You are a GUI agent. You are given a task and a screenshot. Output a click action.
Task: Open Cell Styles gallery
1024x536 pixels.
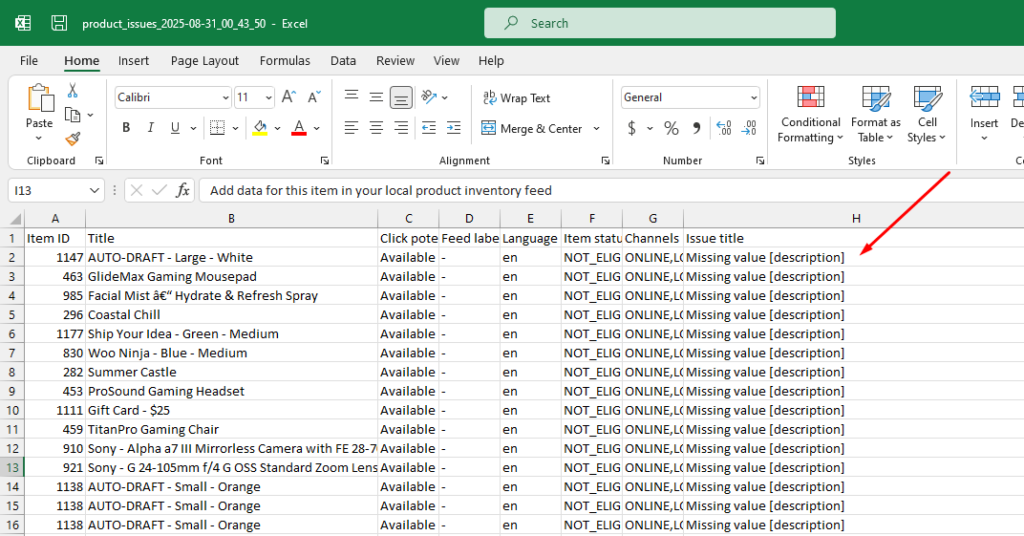click(x=927, y=114)
